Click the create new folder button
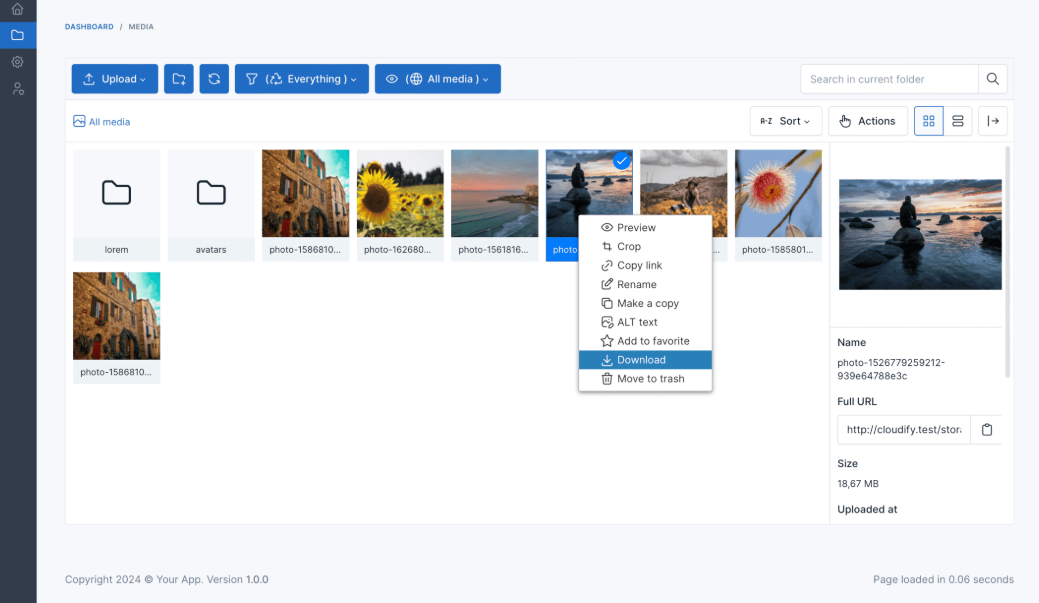Viewport: 1039px width, 603px height. tap(179, 79)
